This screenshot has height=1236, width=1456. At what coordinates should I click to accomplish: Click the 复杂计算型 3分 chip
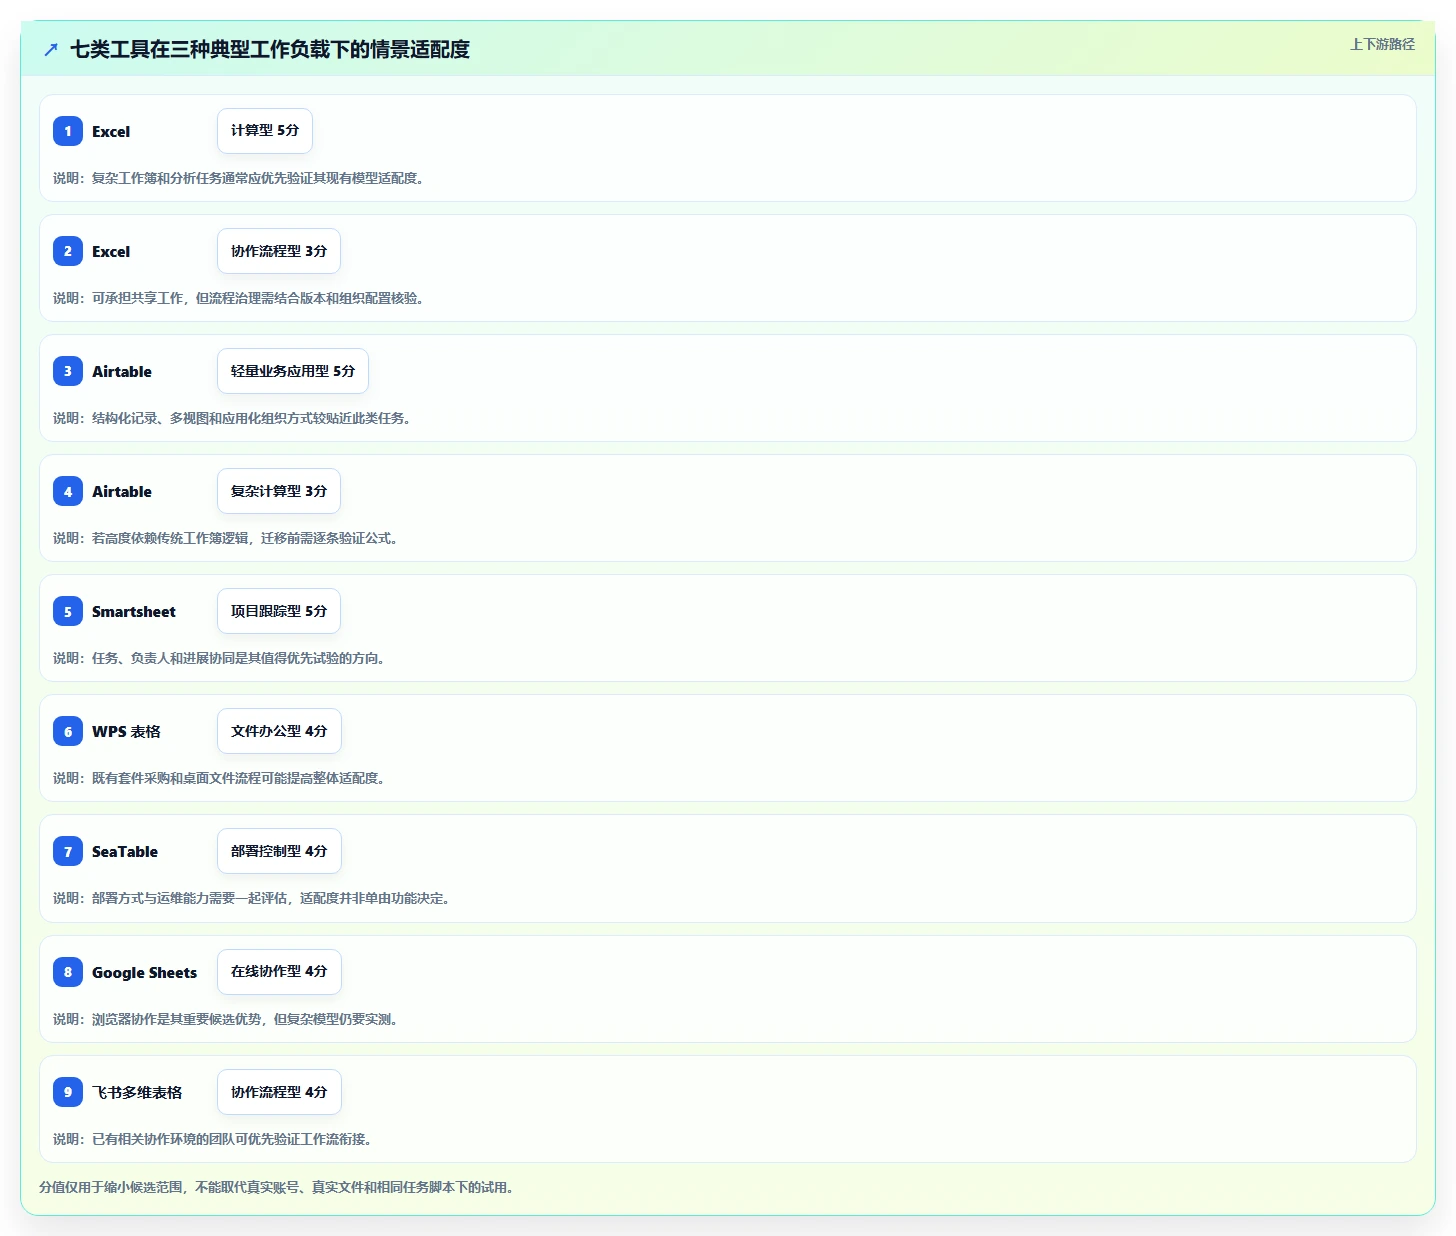click(x=279, y=491)
